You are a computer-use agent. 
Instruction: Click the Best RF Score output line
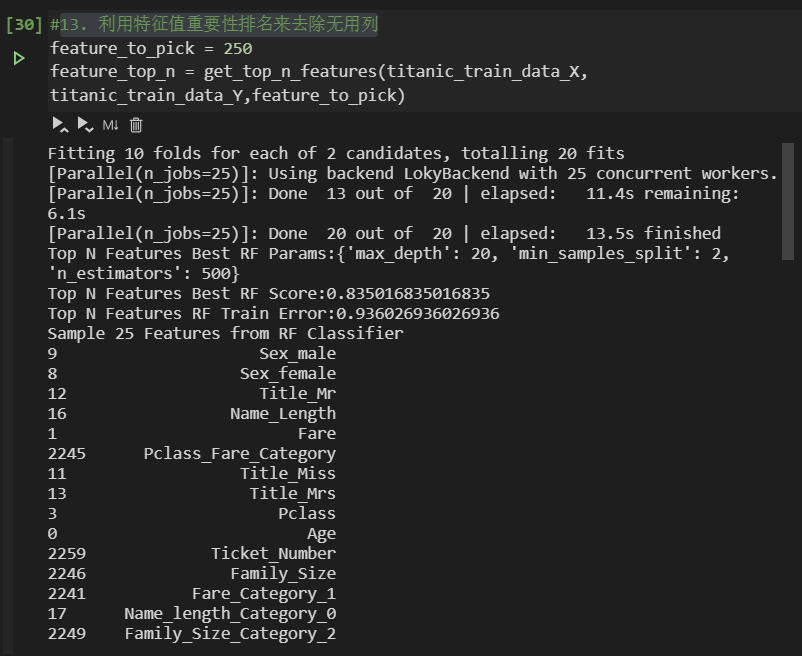(269, 293)
